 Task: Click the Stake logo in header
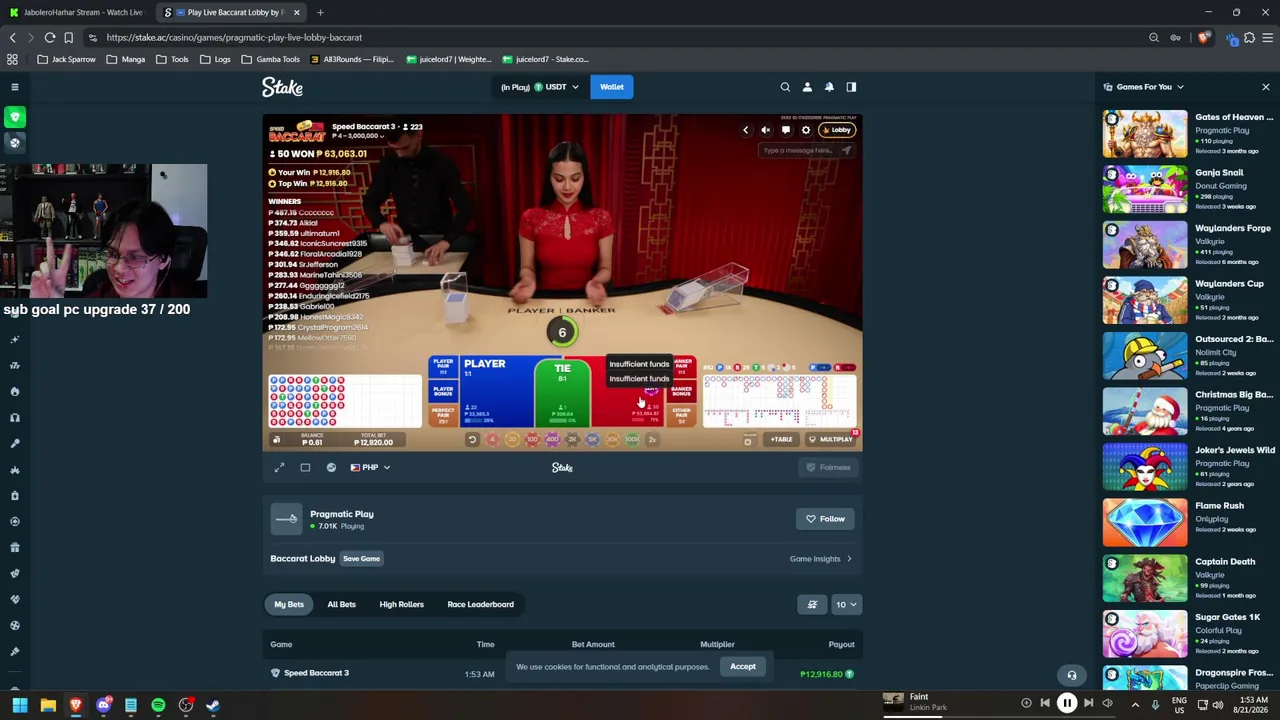point(282,87)
